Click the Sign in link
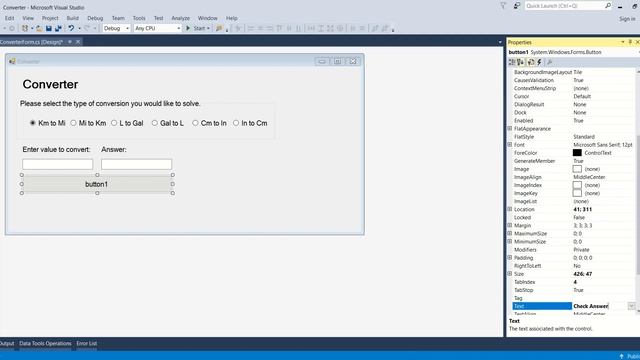640x360 pixels. (627, 19)
